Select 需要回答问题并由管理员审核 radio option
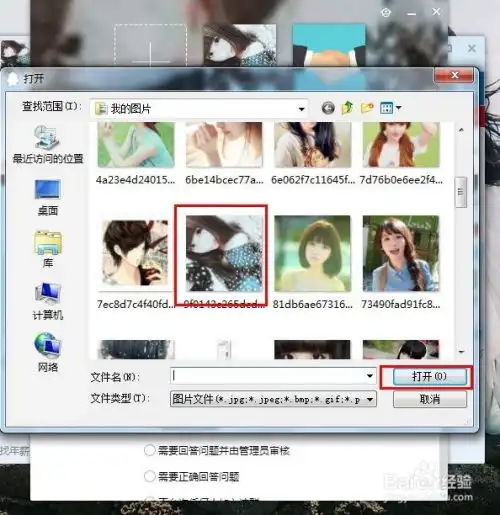Image resolution: width=500 pixels, height=515 pixels. [x=150, y=450]
